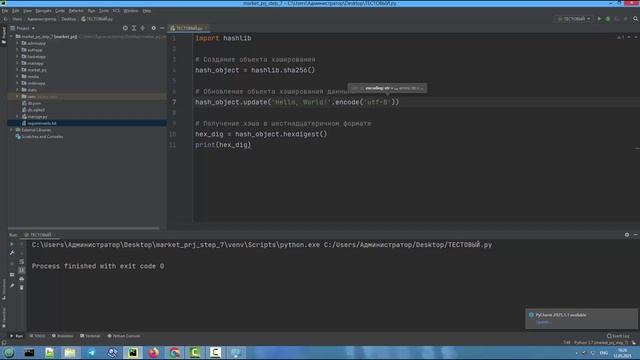The height and width of the screenshot is (360, 640).
Task: Expand the media folder
Action: 17,76
